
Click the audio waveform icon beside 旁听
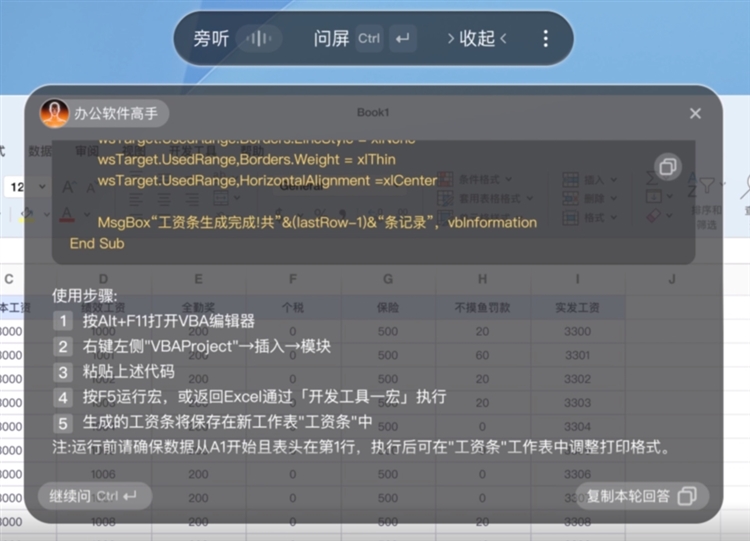tap(259, 39)
